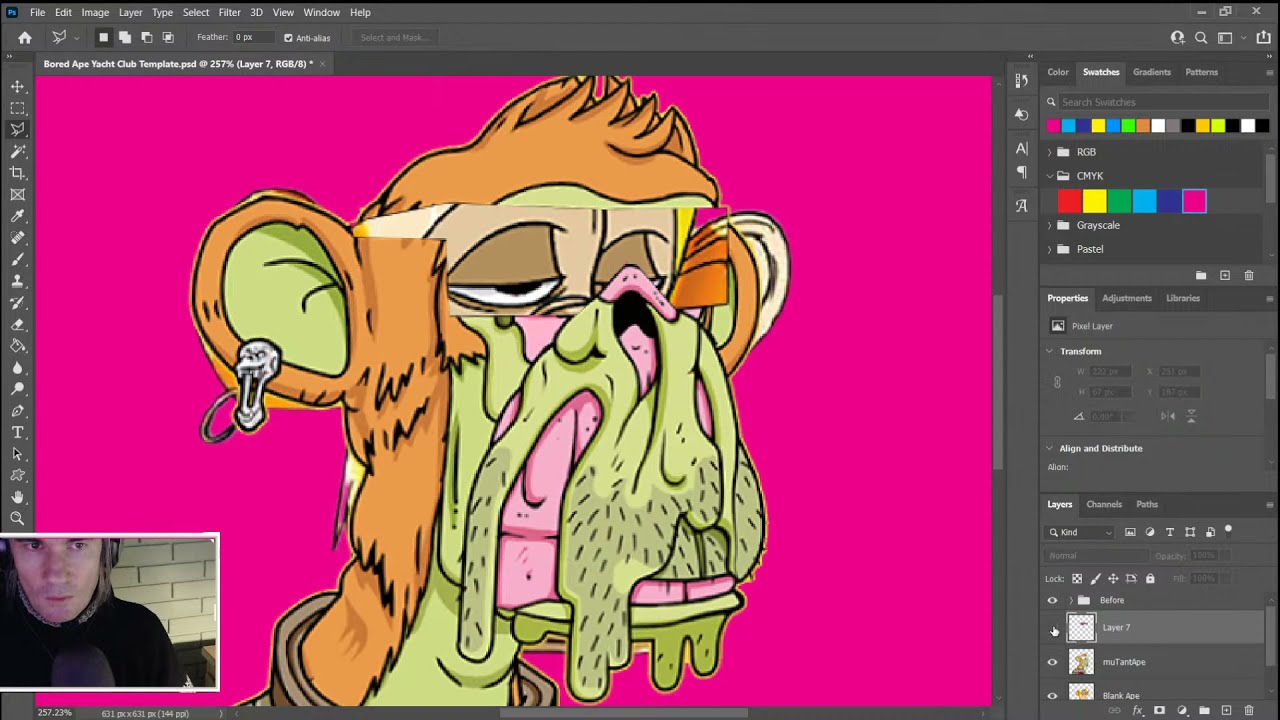Hide the Blank Ape layer

tap(1052, 696)
